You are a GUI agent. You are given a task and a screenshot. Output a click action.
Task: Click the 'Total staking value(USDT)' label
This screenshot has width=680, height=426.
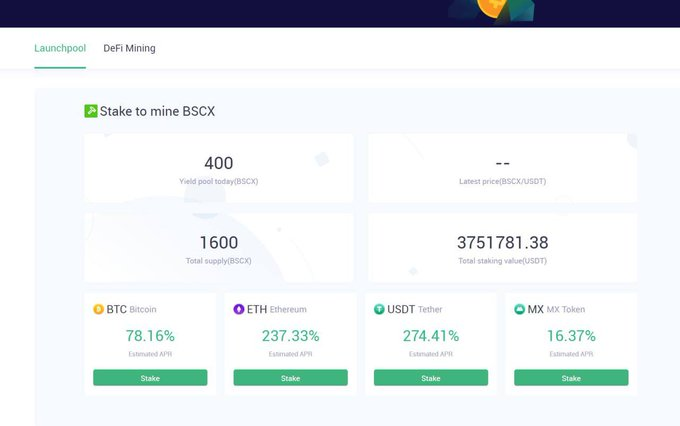click(503, 261)
